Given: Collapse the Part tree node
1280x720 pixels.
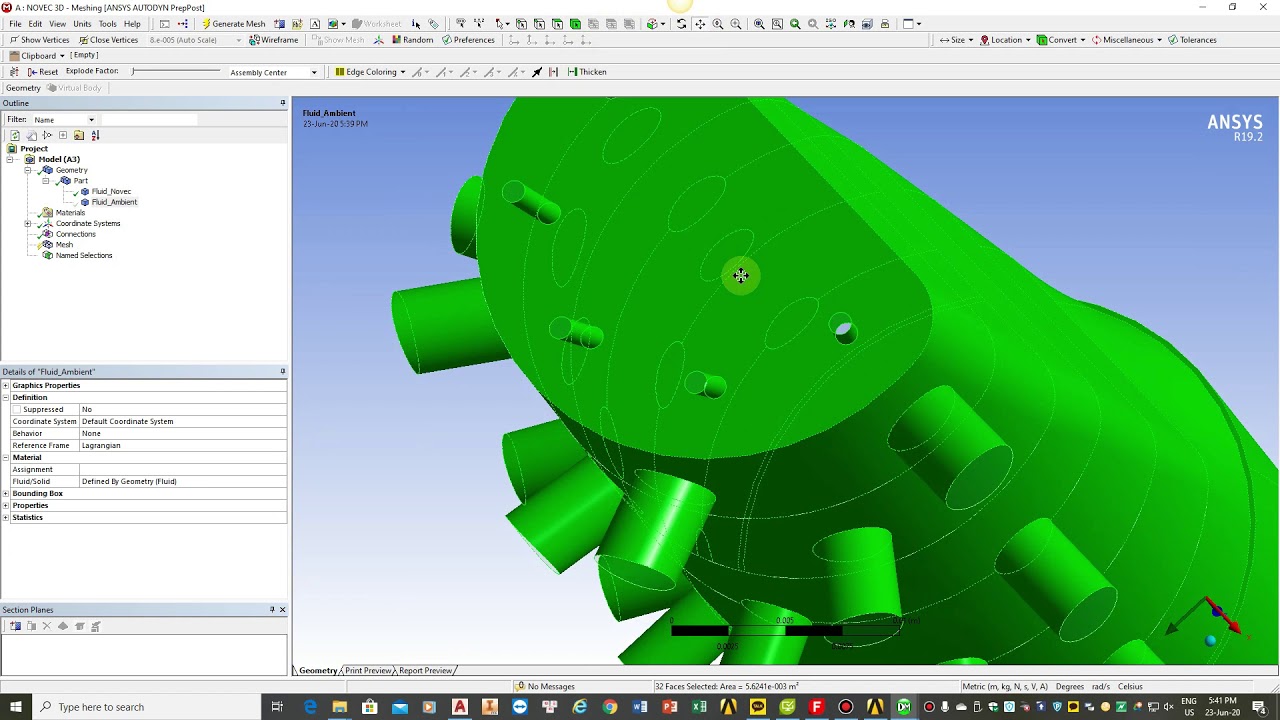Looking at the screenshot, I should [x=45, y=181].
